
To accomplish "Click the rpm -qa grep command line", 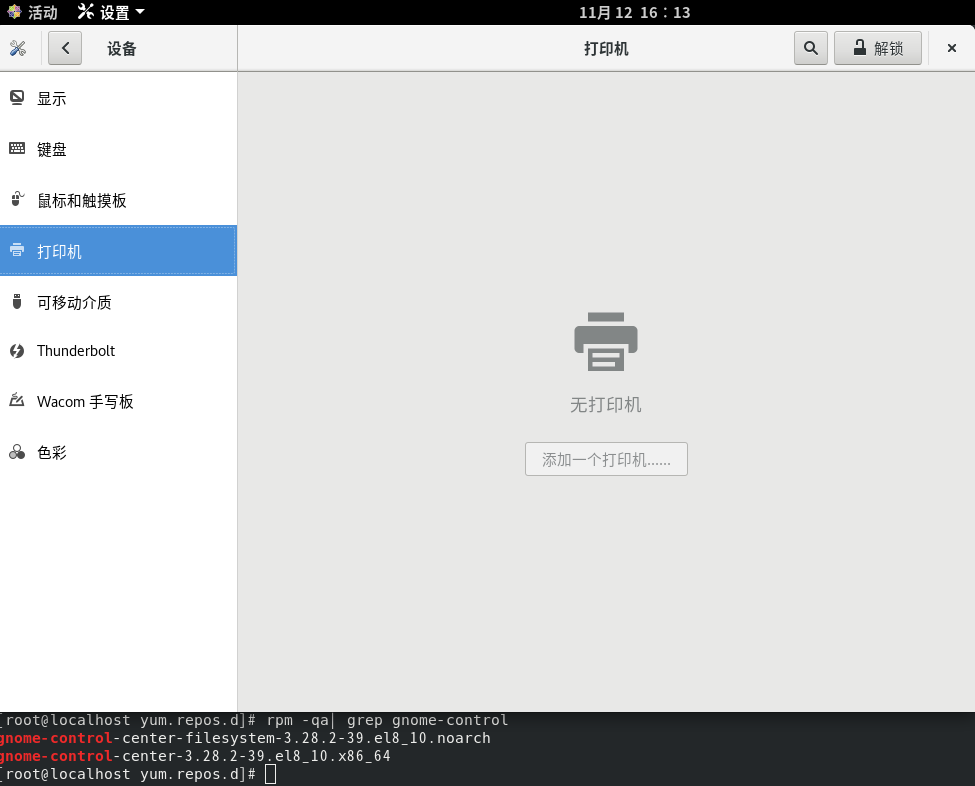I will [387, 720].
